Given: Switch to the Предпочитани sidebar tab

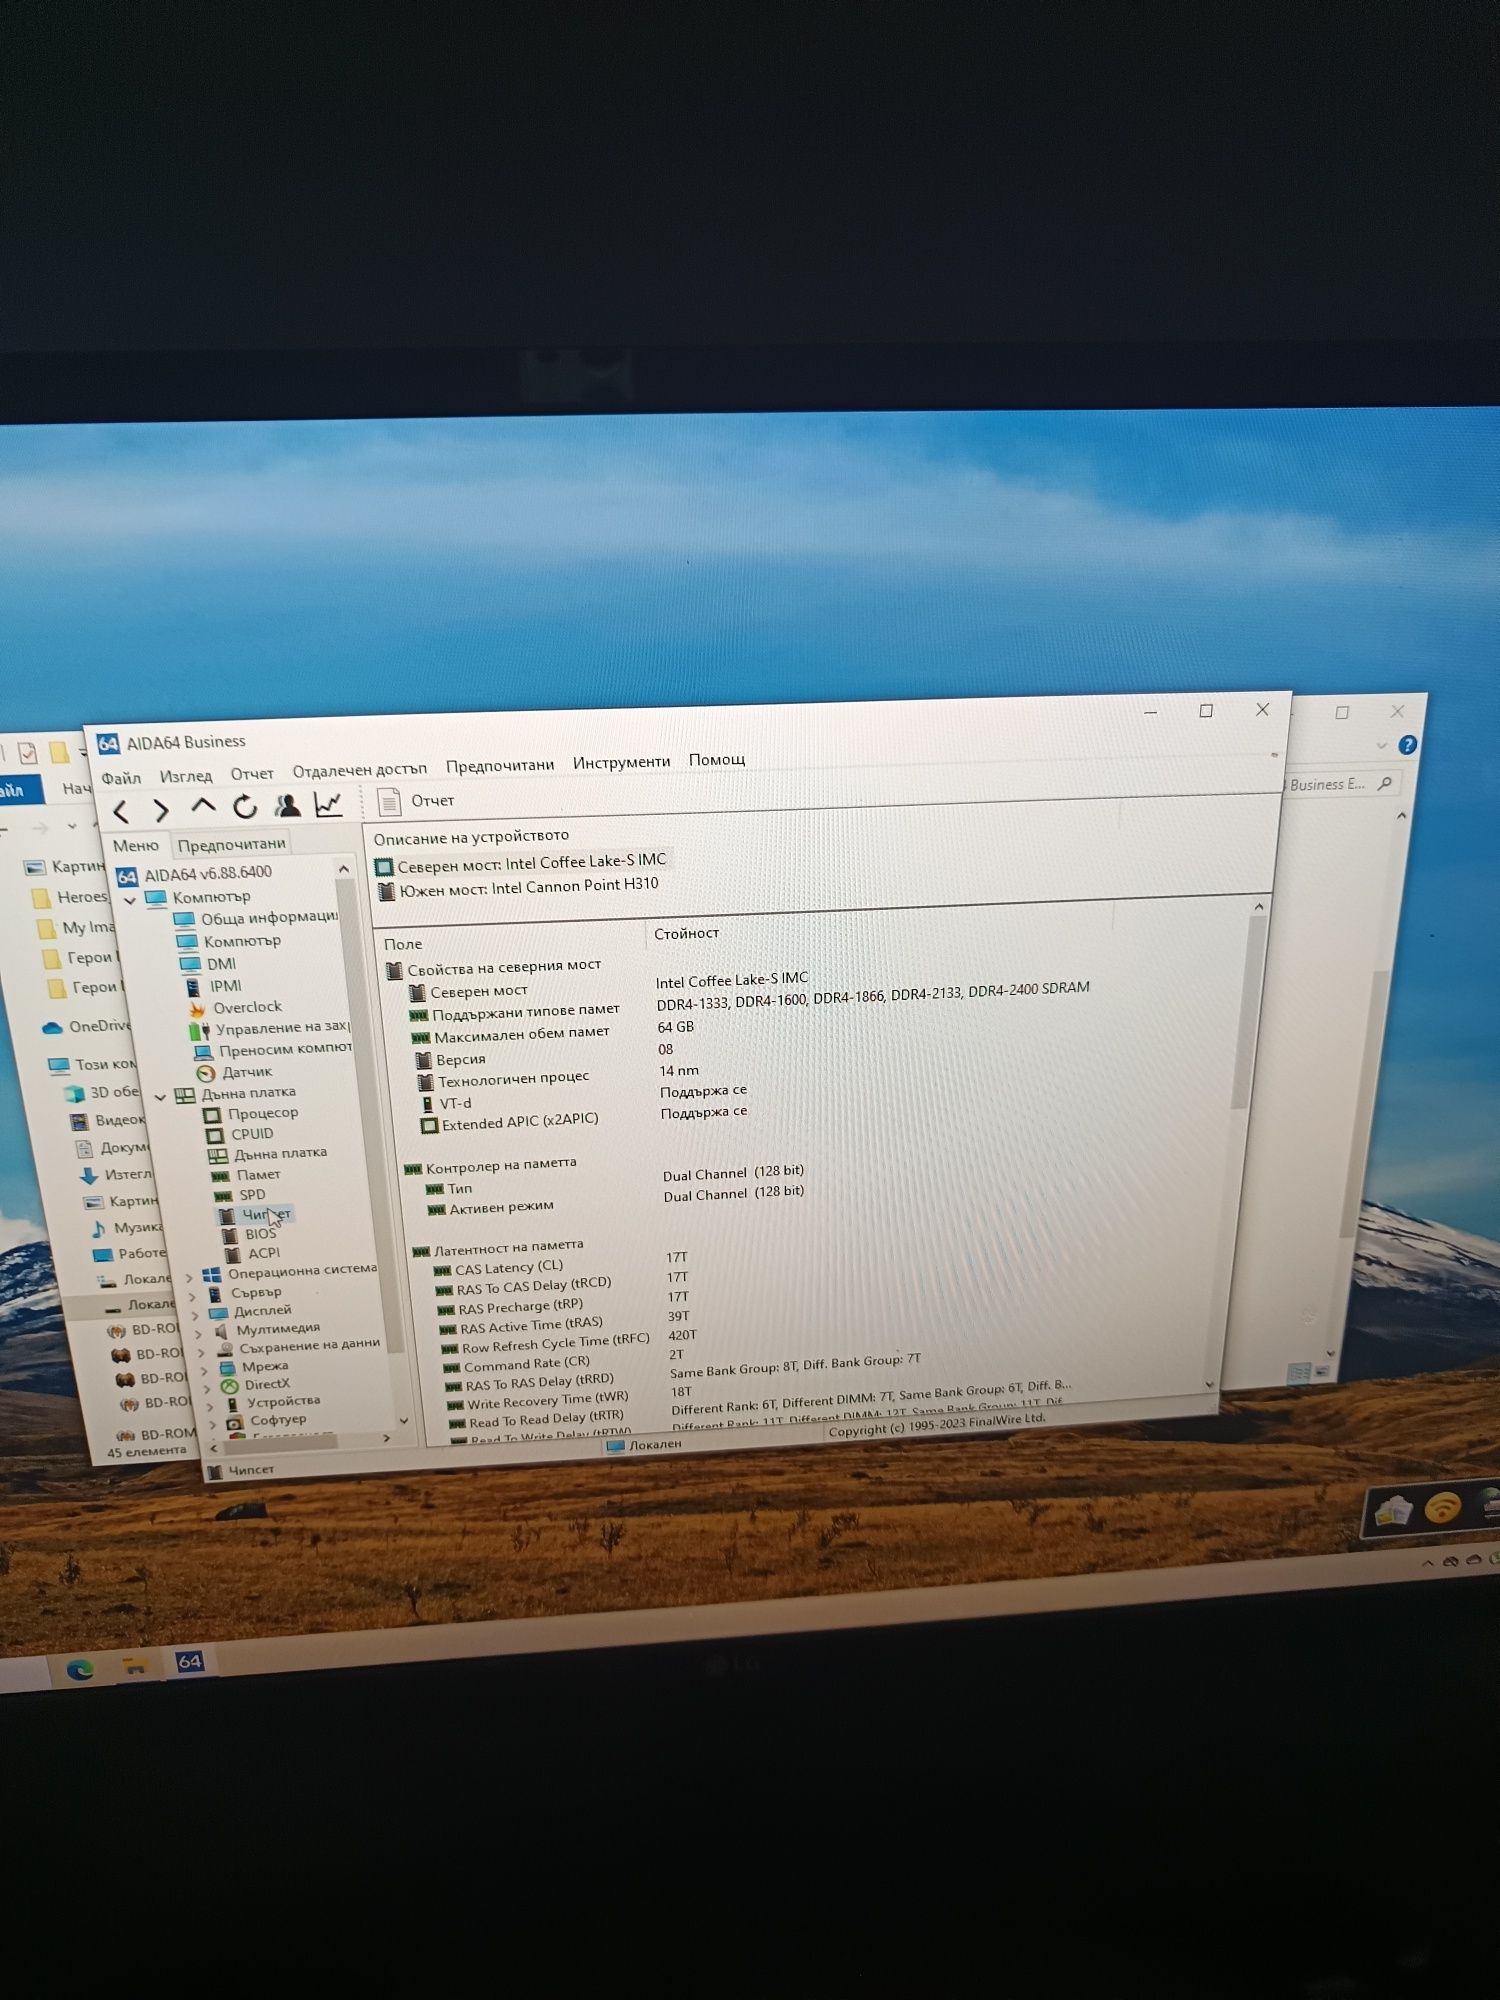Looking at the screenshot, I should click(231, 844).
